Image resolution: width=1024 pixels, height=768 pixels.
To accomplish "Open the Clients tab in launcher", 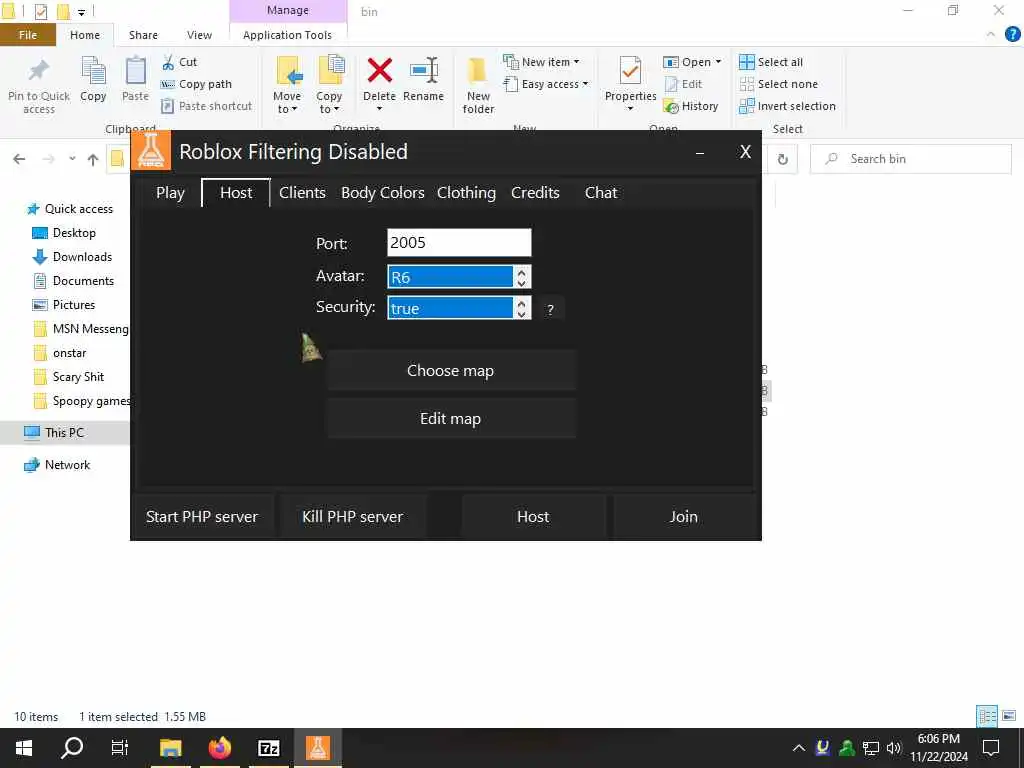I will 302,193.
